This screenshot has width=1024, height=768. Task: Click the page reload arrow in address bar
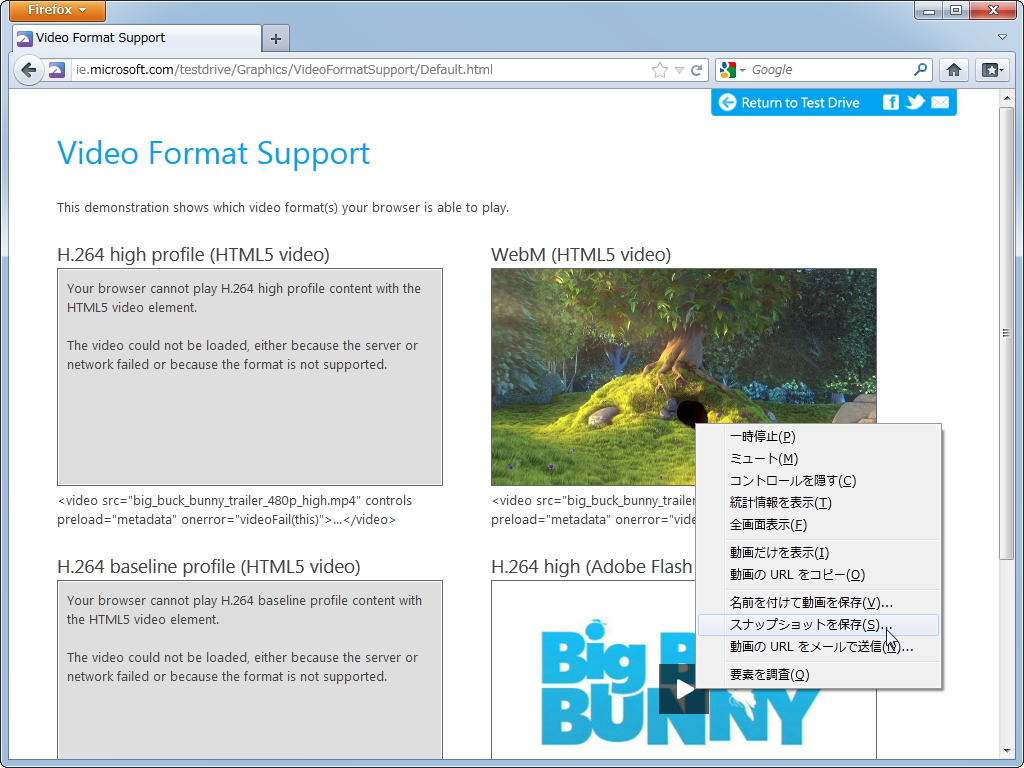pyautogui.click(x=697, y=70)
